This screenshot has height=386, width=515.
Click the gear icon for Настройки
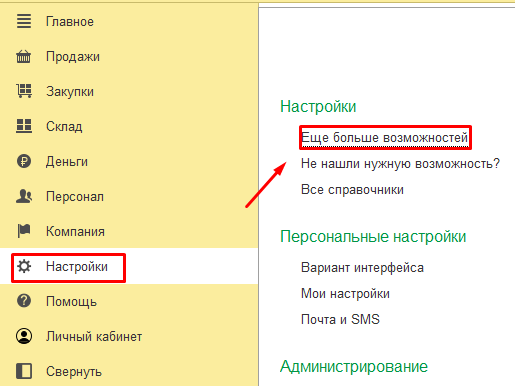click(x=24, y=266)
